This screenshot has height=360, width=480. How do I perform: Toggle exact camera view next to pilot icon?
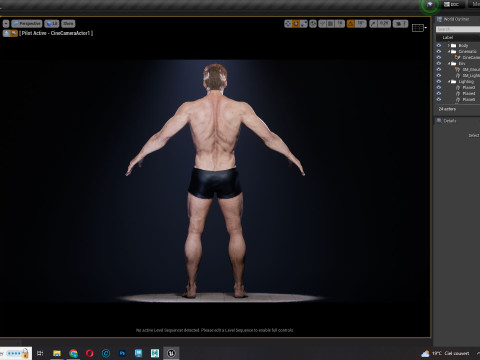coord(14,33)
